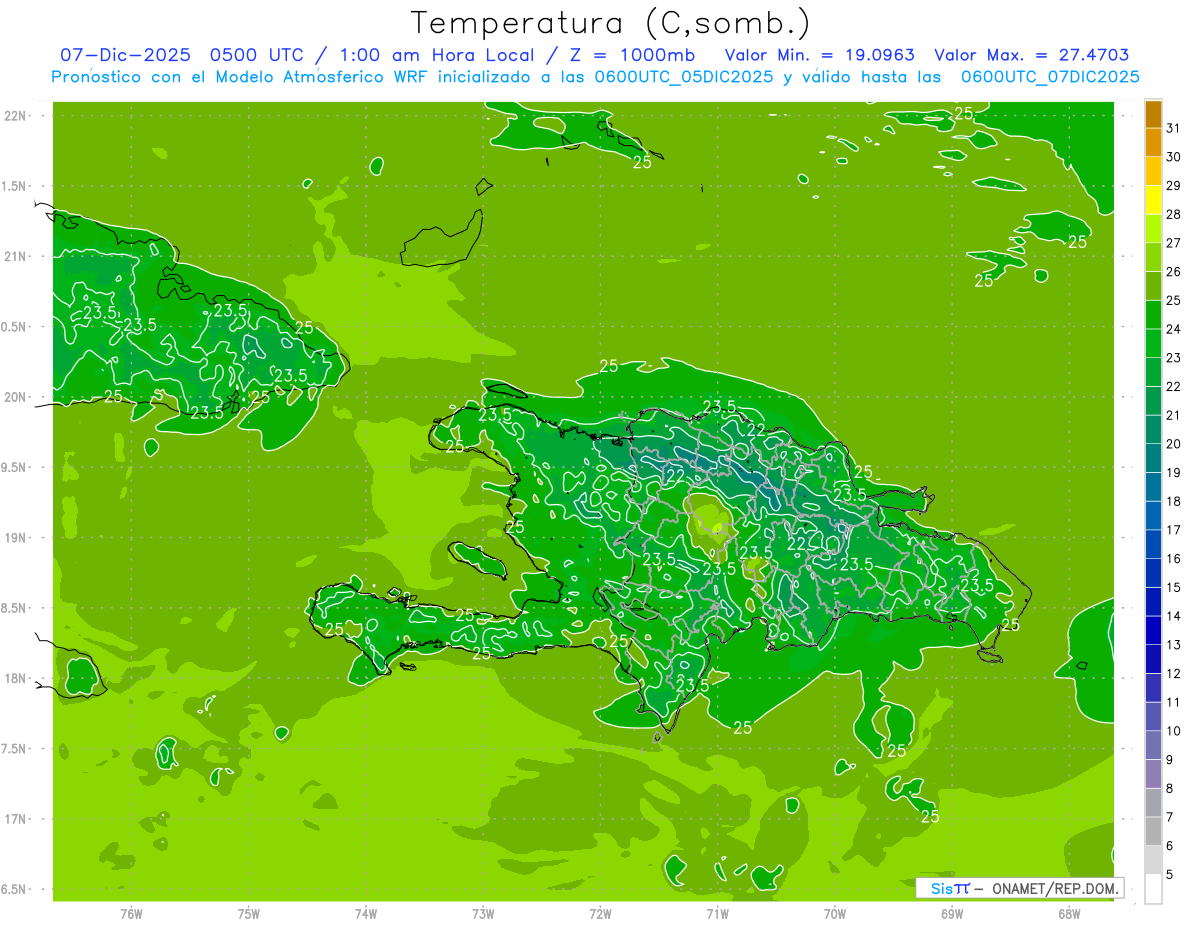Click the '17N' latitude axis label

pyautogui.click(x=17, y=819)
